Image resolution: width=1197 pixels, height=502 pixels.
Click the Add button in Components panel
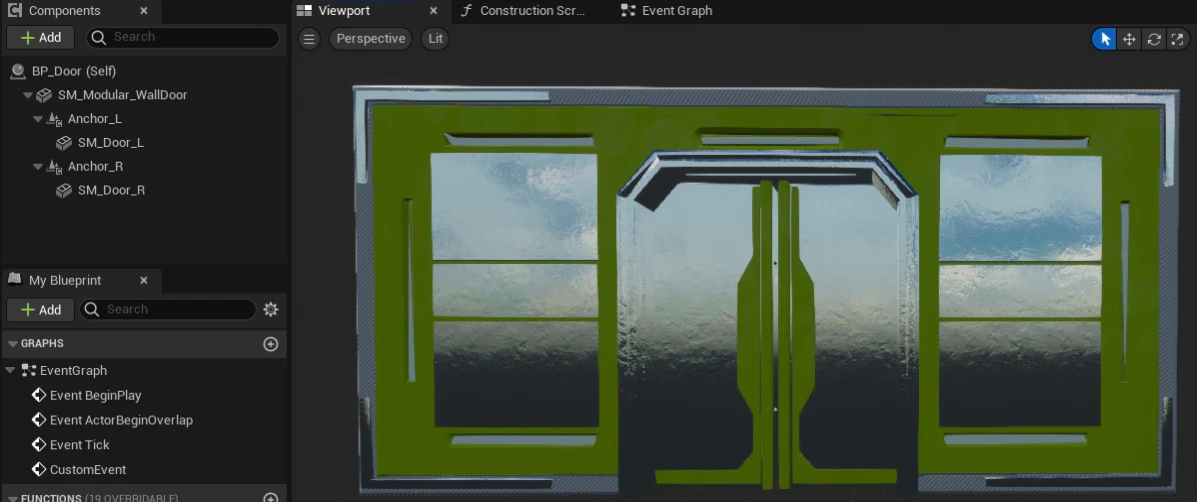[x=40, y=37]
